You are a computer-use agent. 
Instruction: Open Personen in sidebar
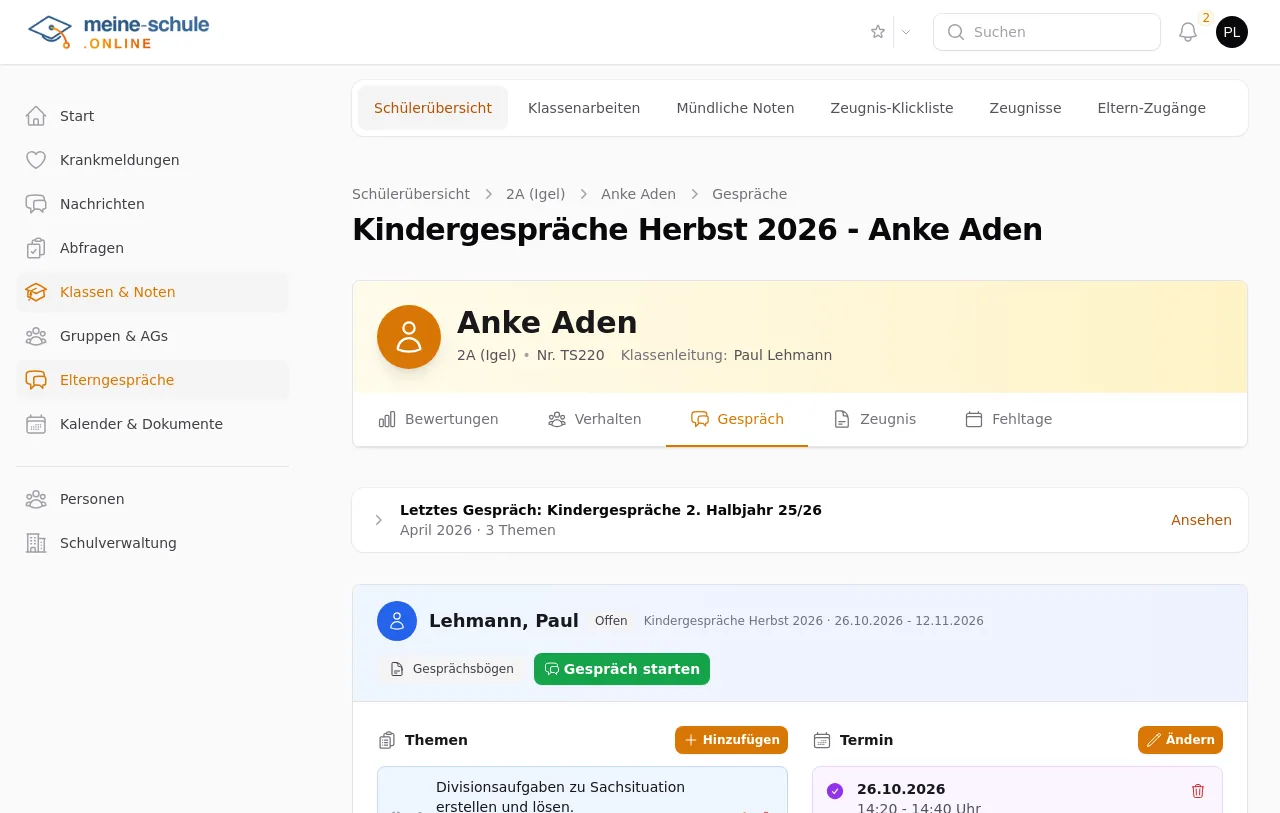152,499
